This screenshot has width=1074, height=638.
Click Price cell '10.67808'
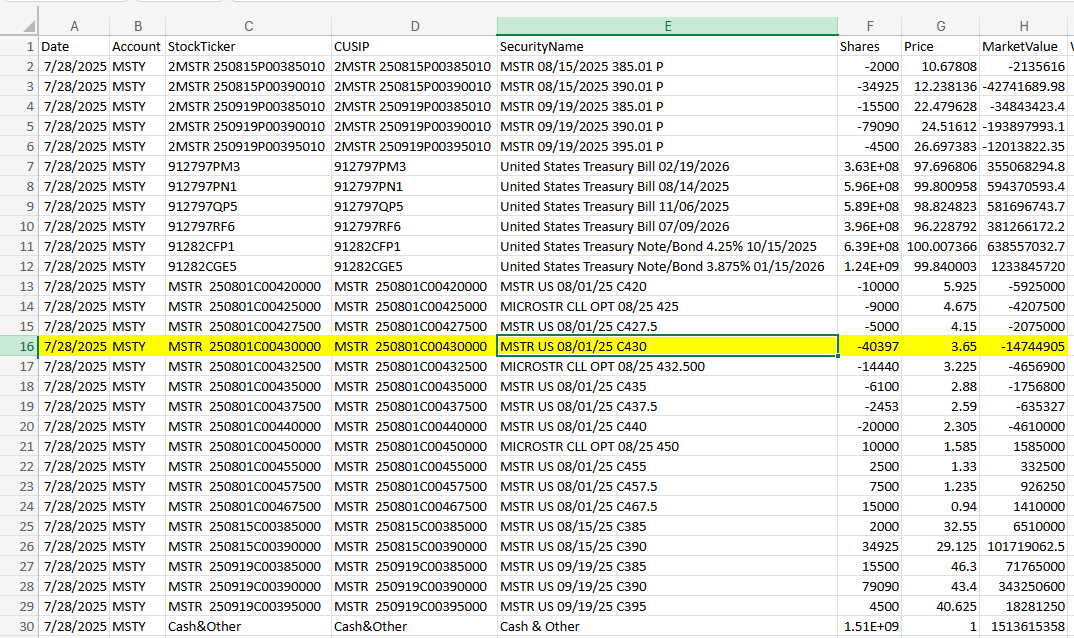(x=940, y=66)
